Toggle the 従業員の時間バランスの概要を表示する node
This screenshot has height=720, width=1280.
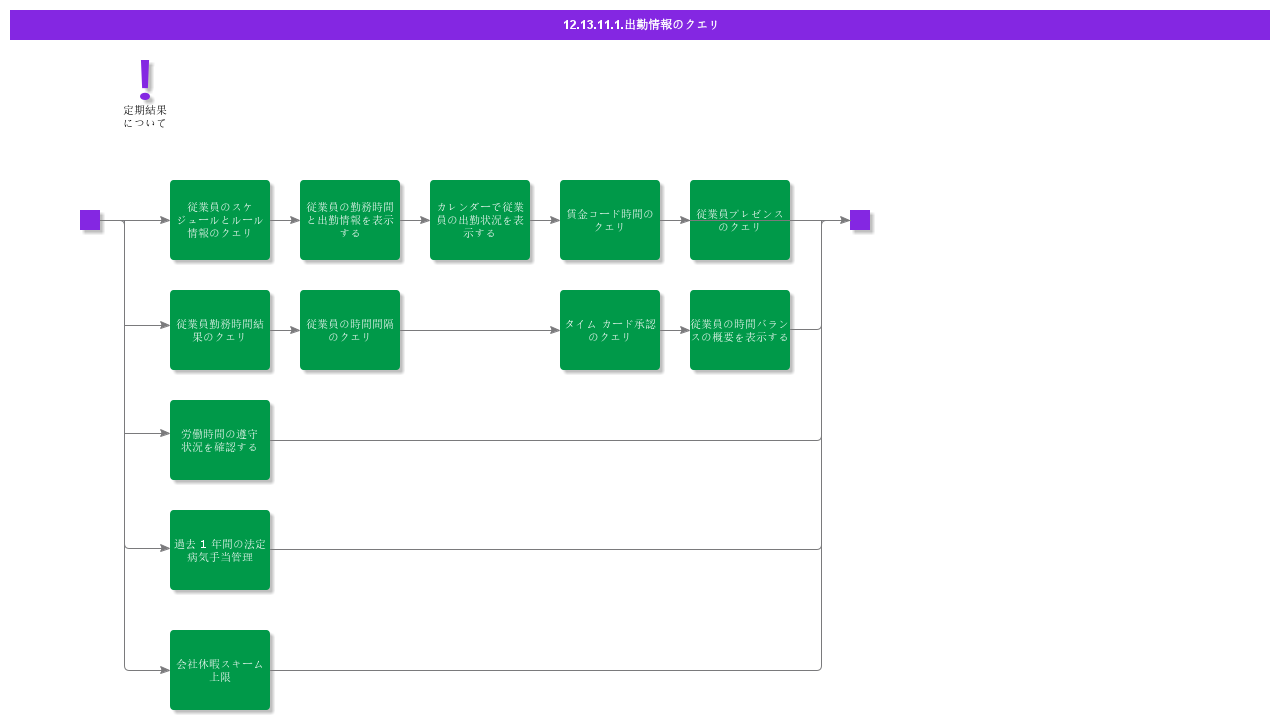point(740,329)
